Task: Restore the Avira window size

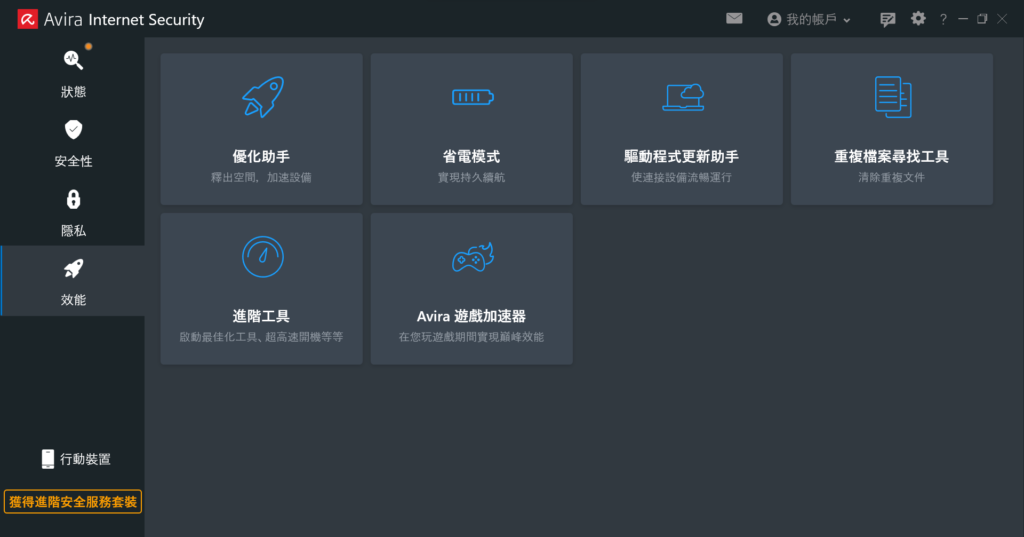Action: [x=982, y=19]
